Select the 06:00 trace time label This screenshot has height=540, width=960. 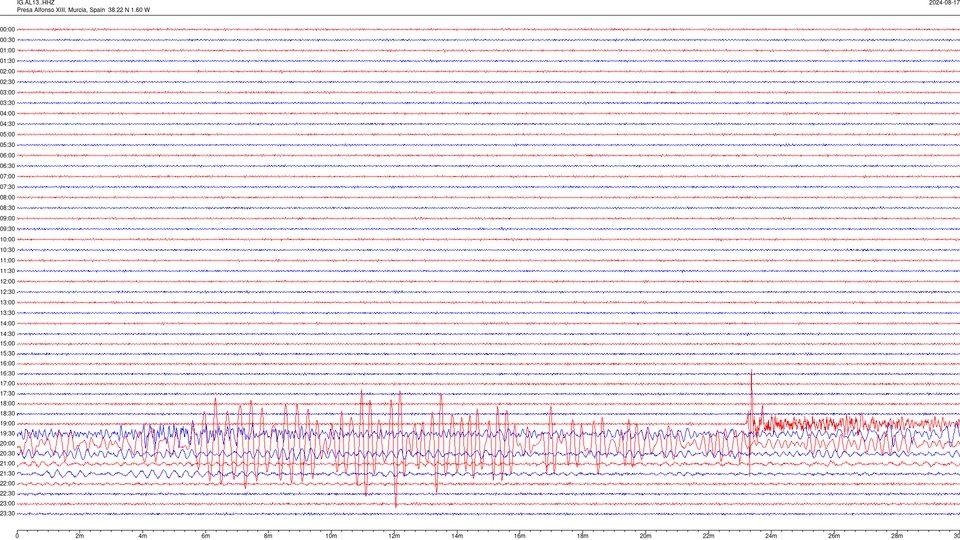(7, 156)
